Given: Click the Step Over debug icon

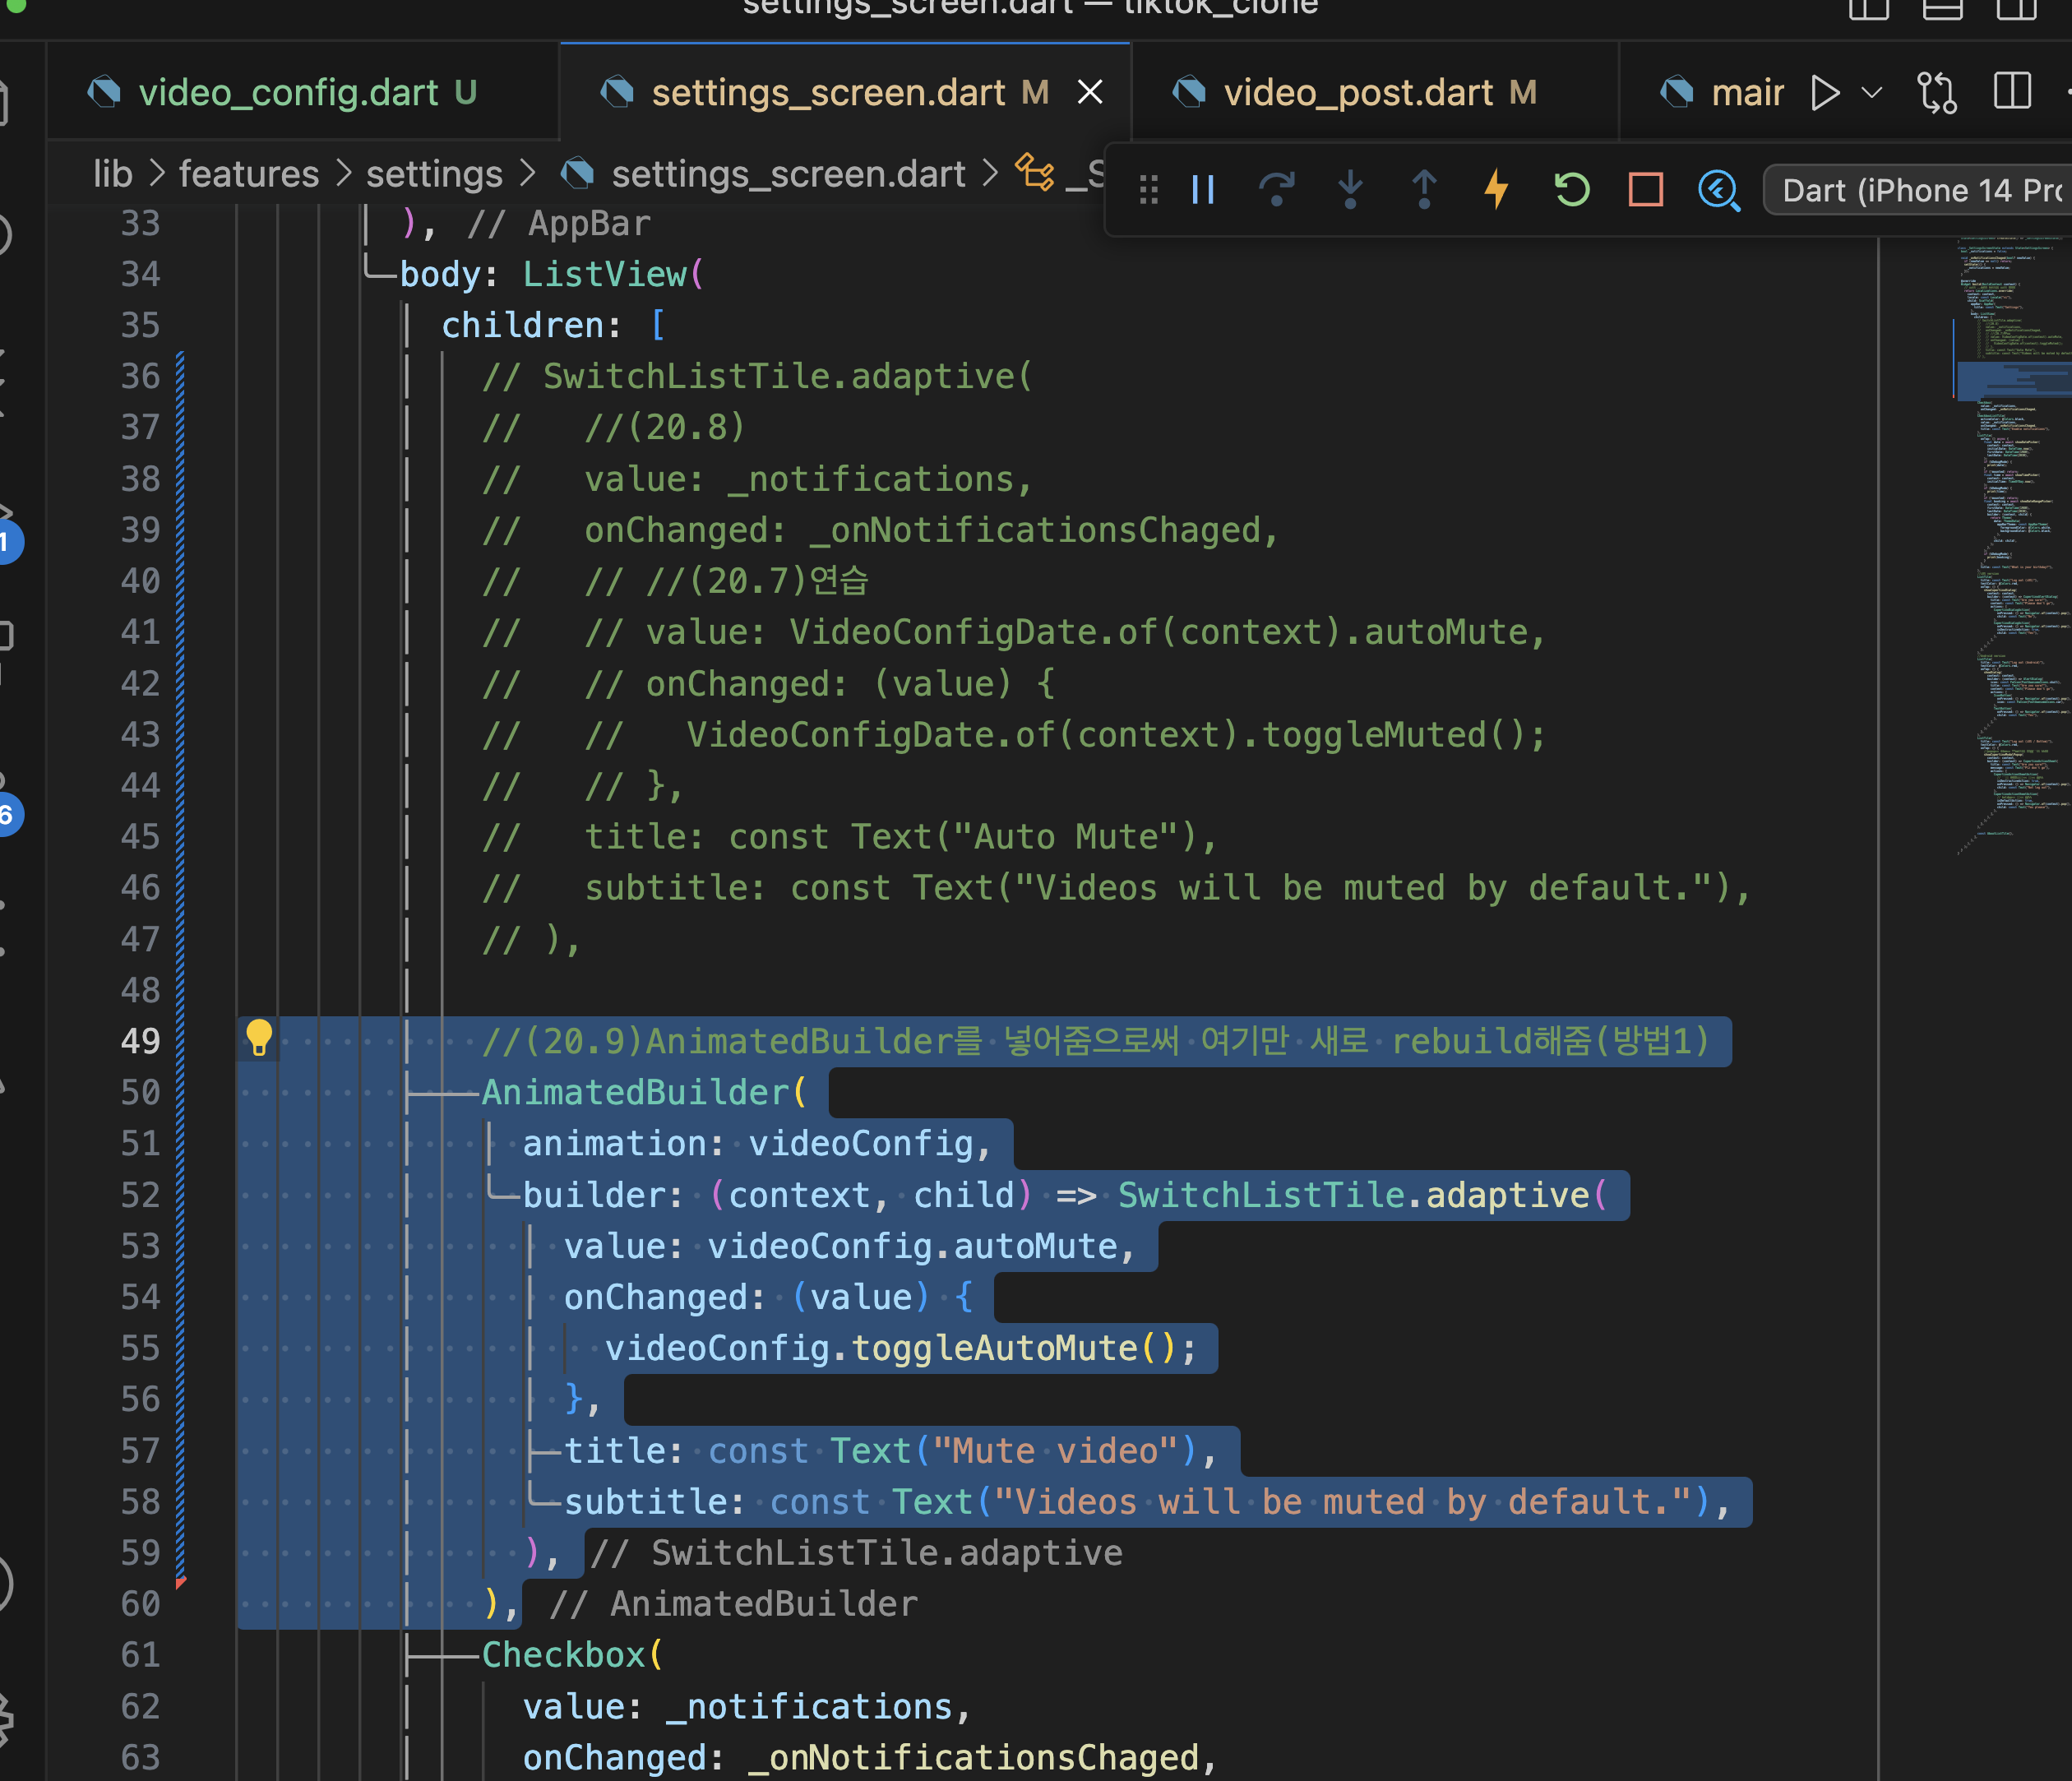Looking at the screenshot, I should [1276, 190].
